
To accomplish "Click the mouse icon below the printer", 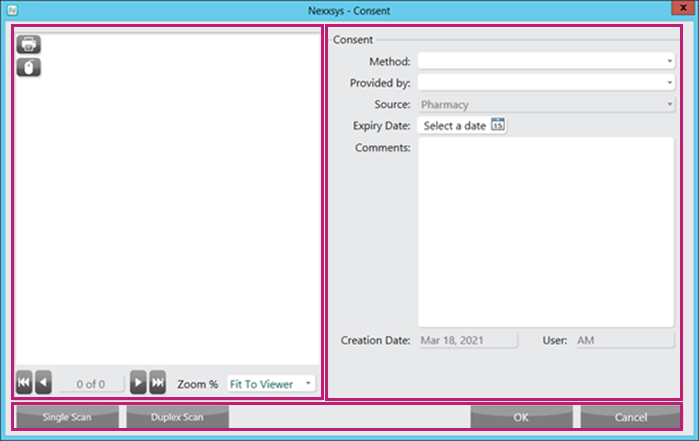I will pyautogui.click(x=29, y=67).
